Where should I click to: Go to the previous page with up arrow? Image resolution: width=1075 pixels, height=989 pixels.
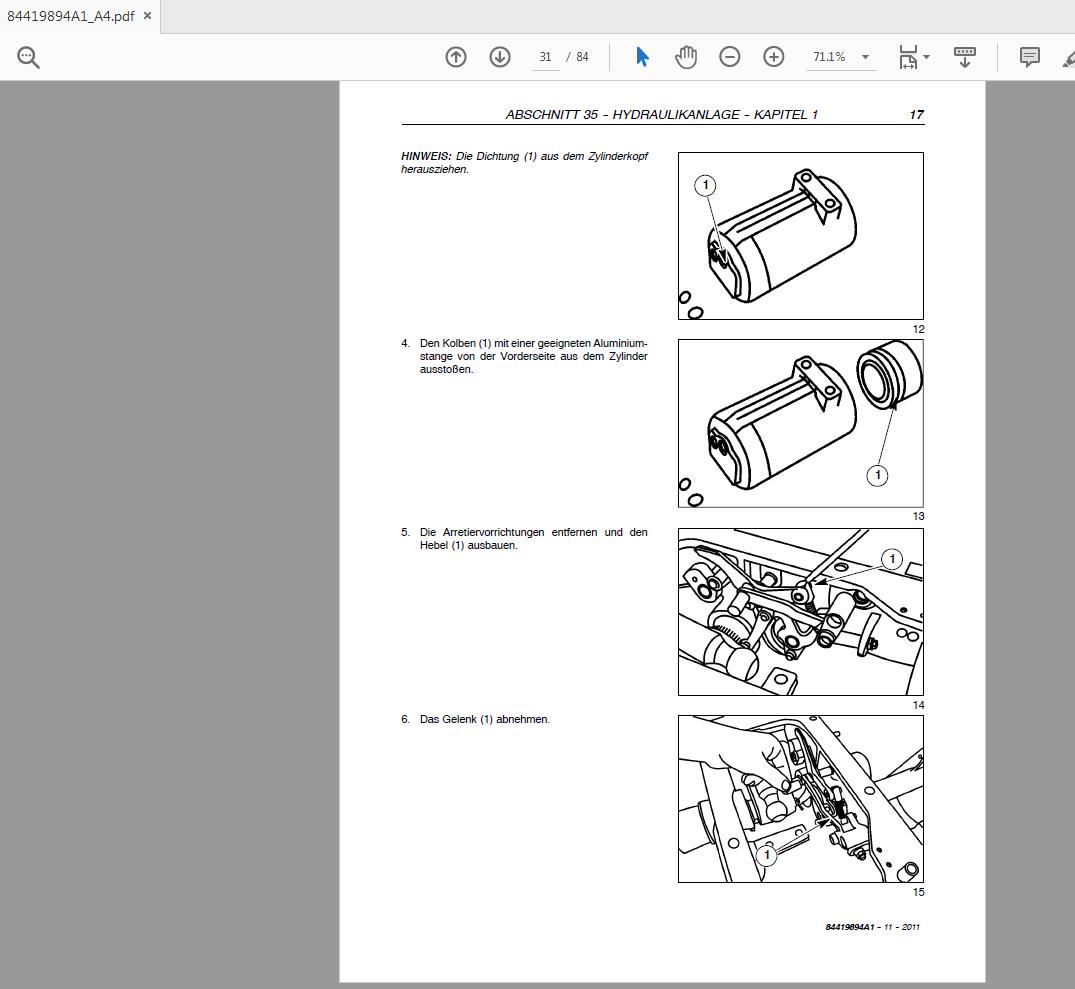456,57
